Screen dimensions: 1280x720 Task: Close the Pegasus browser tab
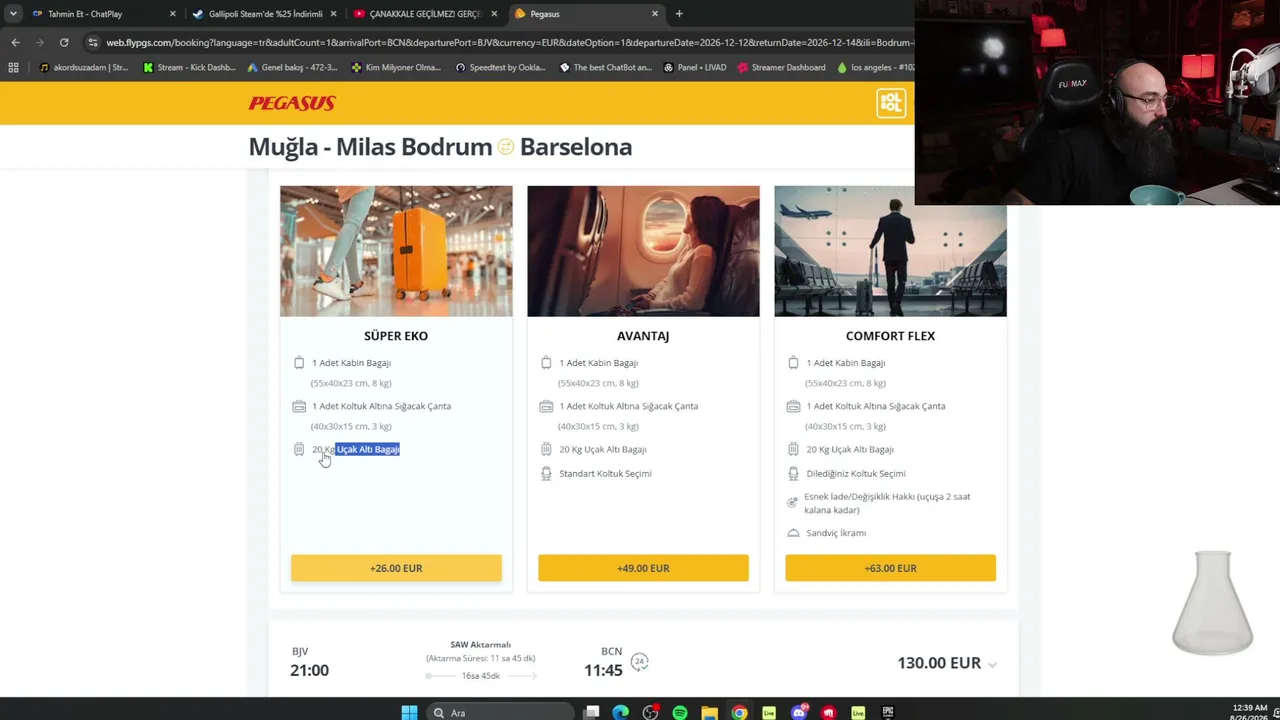(x=655, y=14)
